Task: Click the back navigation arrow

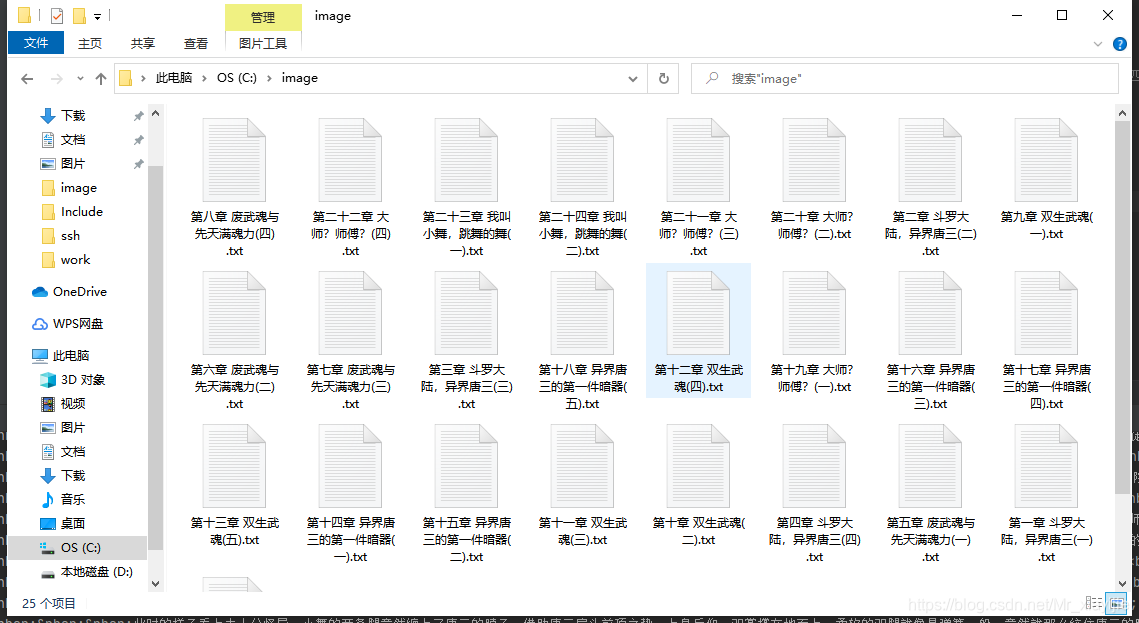Action: point(27,78)
